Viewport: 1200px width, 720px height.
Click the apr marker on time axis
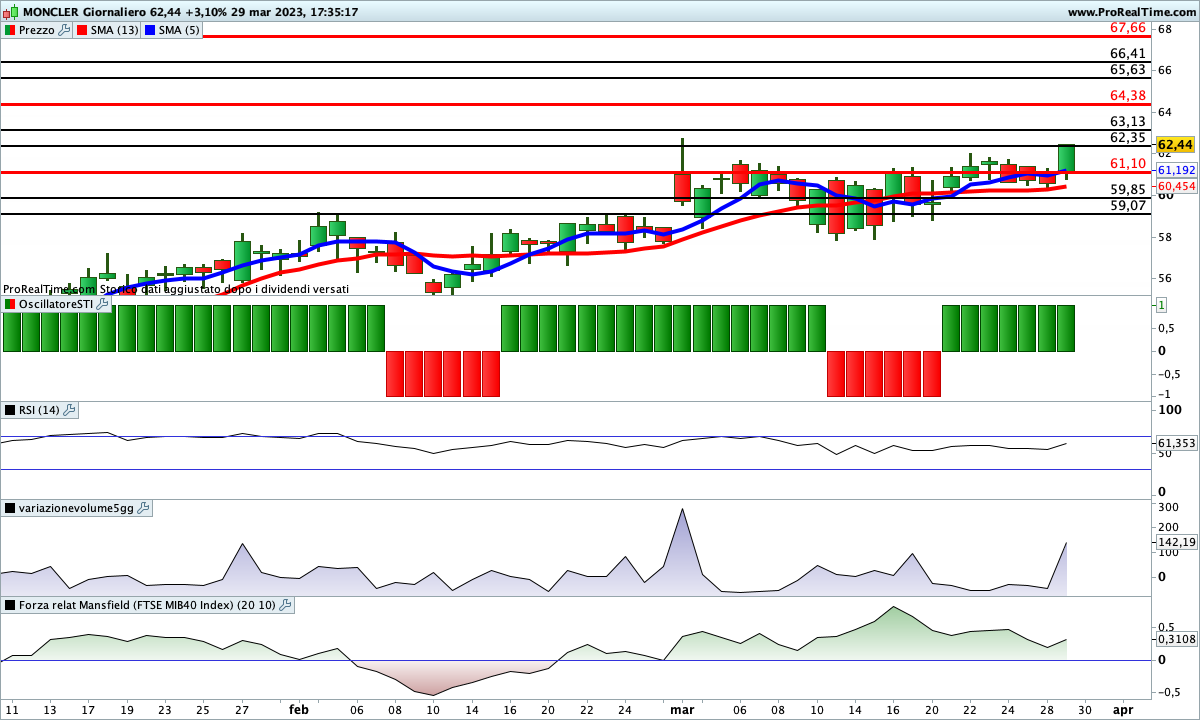1123,709
